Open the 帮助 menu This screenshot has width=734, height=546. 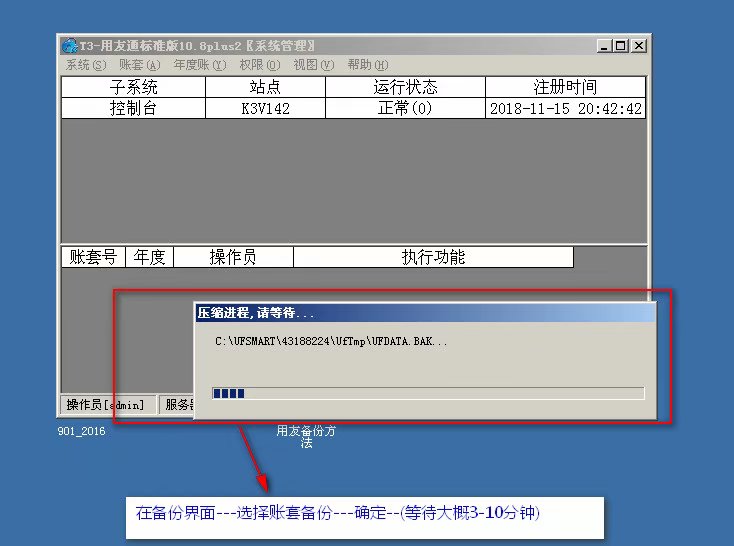point(367,65)
